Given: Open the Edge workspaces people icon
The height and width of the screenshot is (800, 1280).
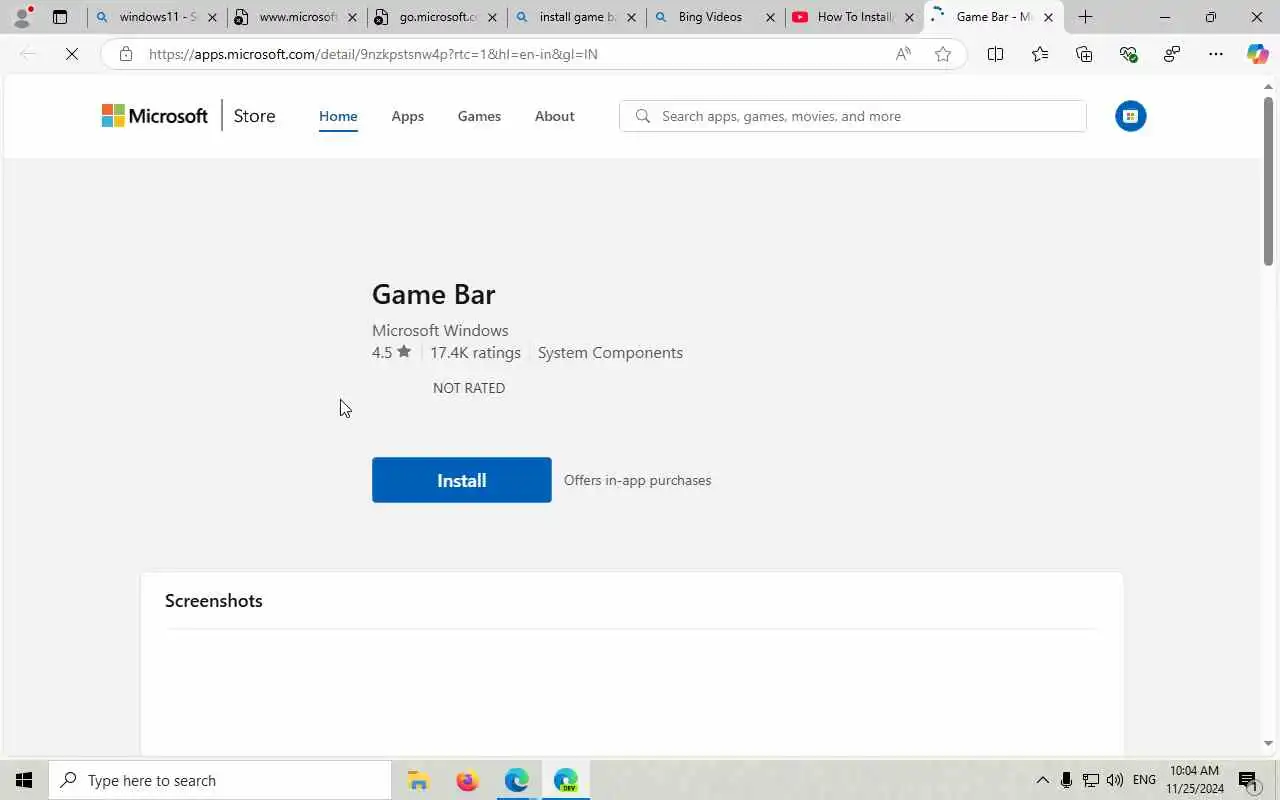Looking at the screenshot, I should click(x=1172, y=54).
